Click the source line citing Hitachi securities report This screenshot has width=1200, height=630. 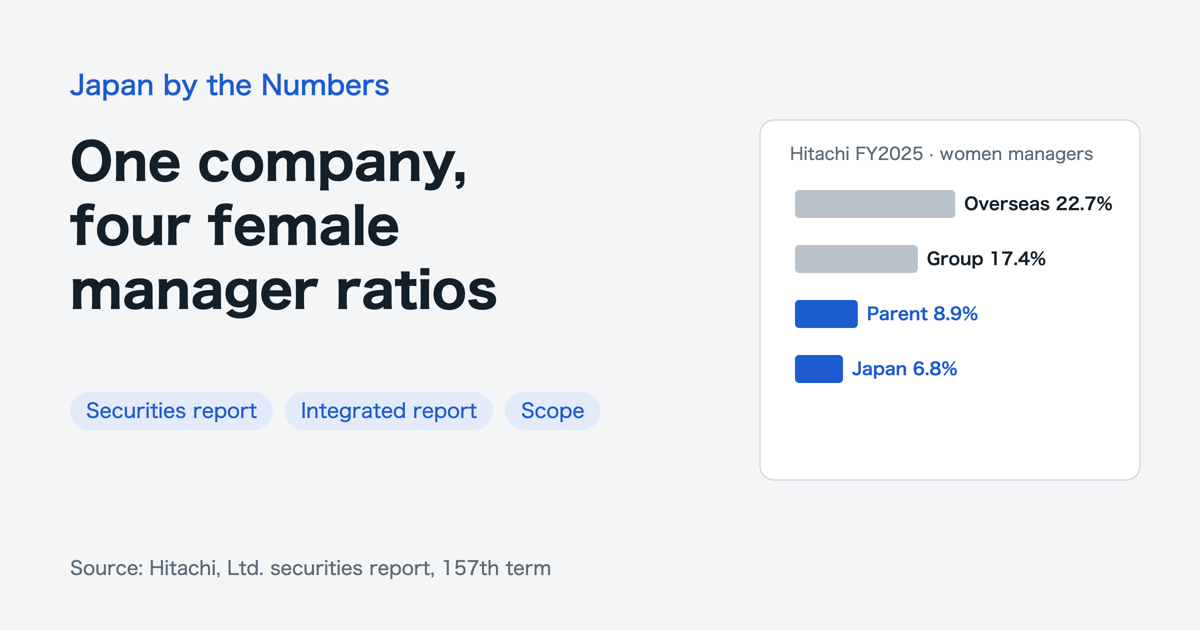point(310,568)
